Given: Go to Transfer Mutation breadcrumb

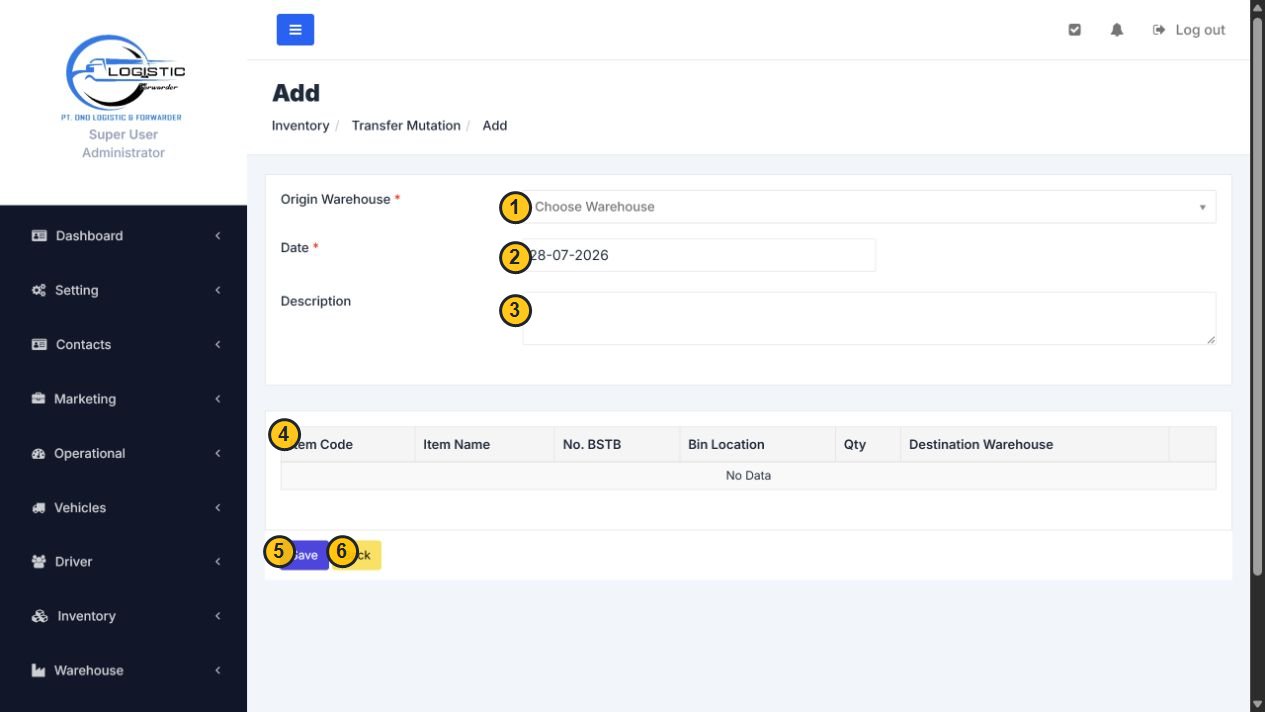Looking at the screenshot, I should [x=406, y=126].
